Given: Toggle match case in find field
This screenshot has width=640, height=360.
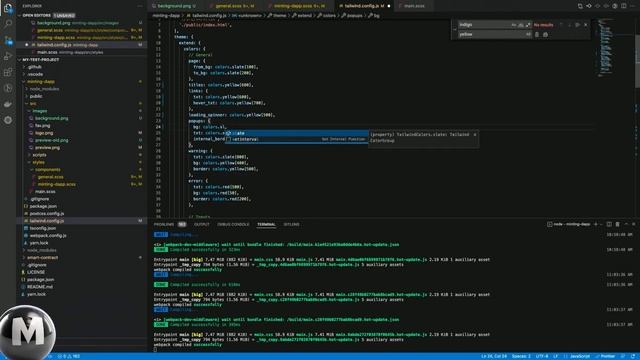Looking at the screenshot, I should [x=513, y=25].
